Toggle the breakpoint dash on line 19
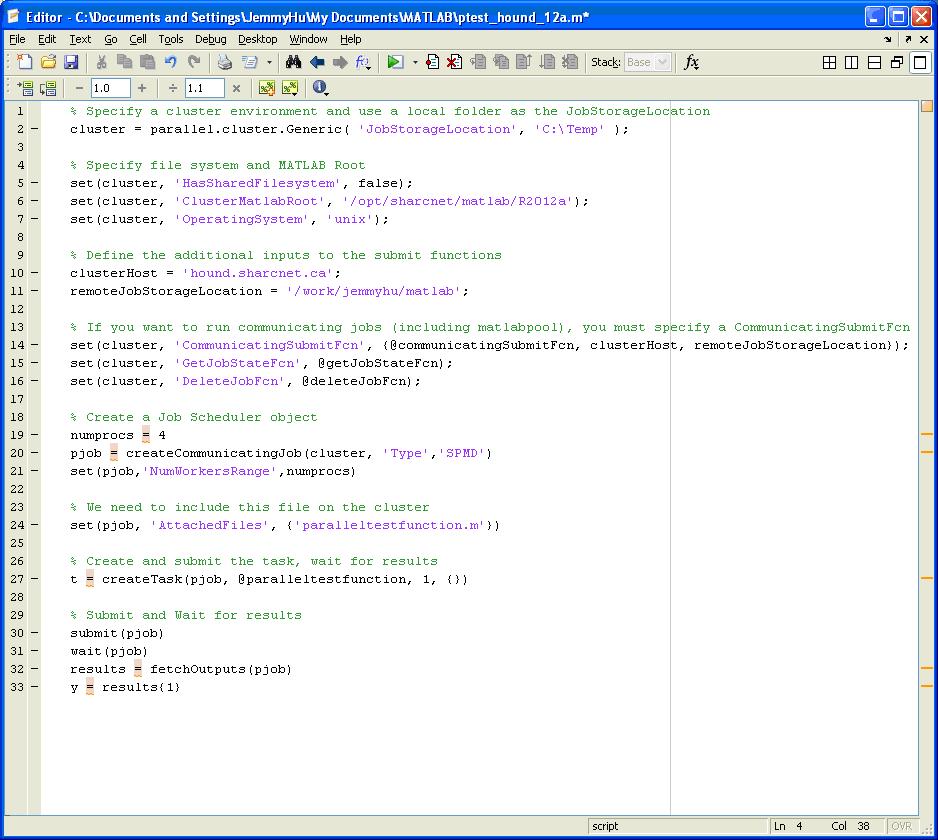Screen dimensions: 938x840 pos(35,435)
